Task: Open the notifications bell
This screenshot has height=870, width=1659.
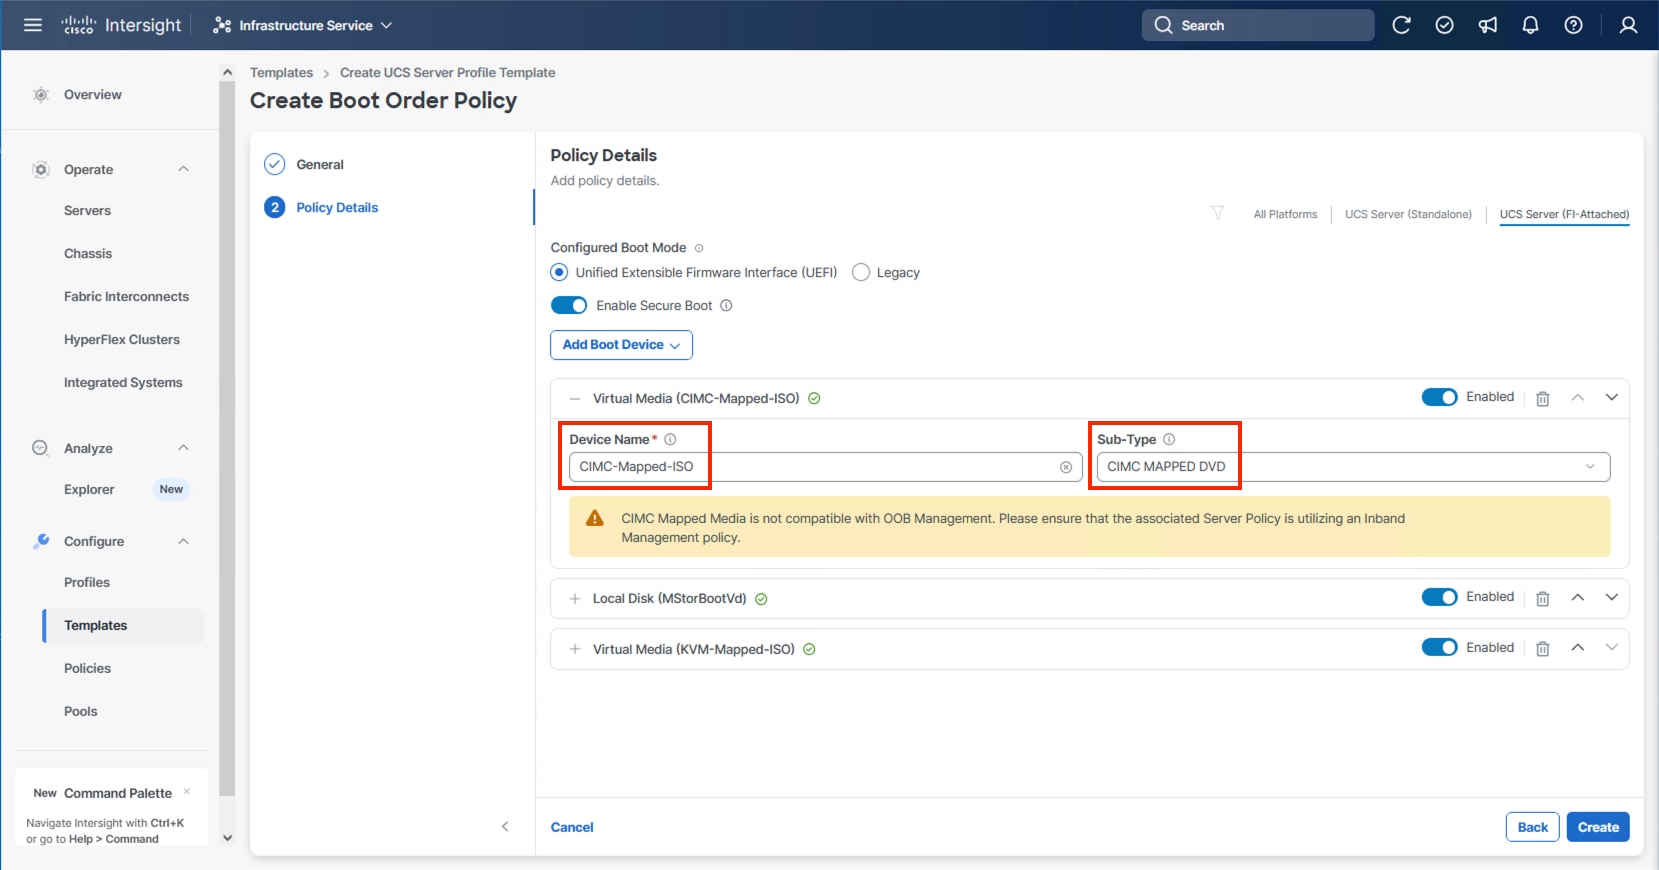Action: tap(1530, 25)
